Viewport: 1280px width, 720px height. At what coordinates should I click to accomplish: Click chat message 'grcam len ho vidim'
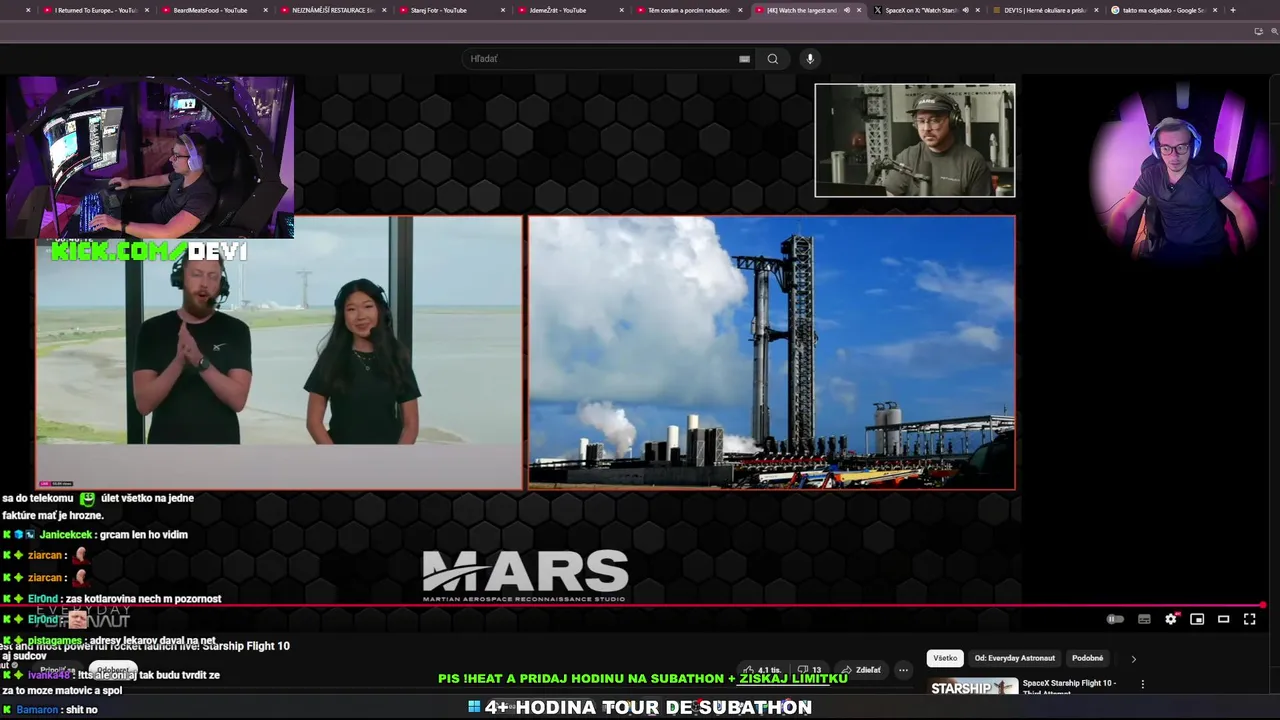143,535
